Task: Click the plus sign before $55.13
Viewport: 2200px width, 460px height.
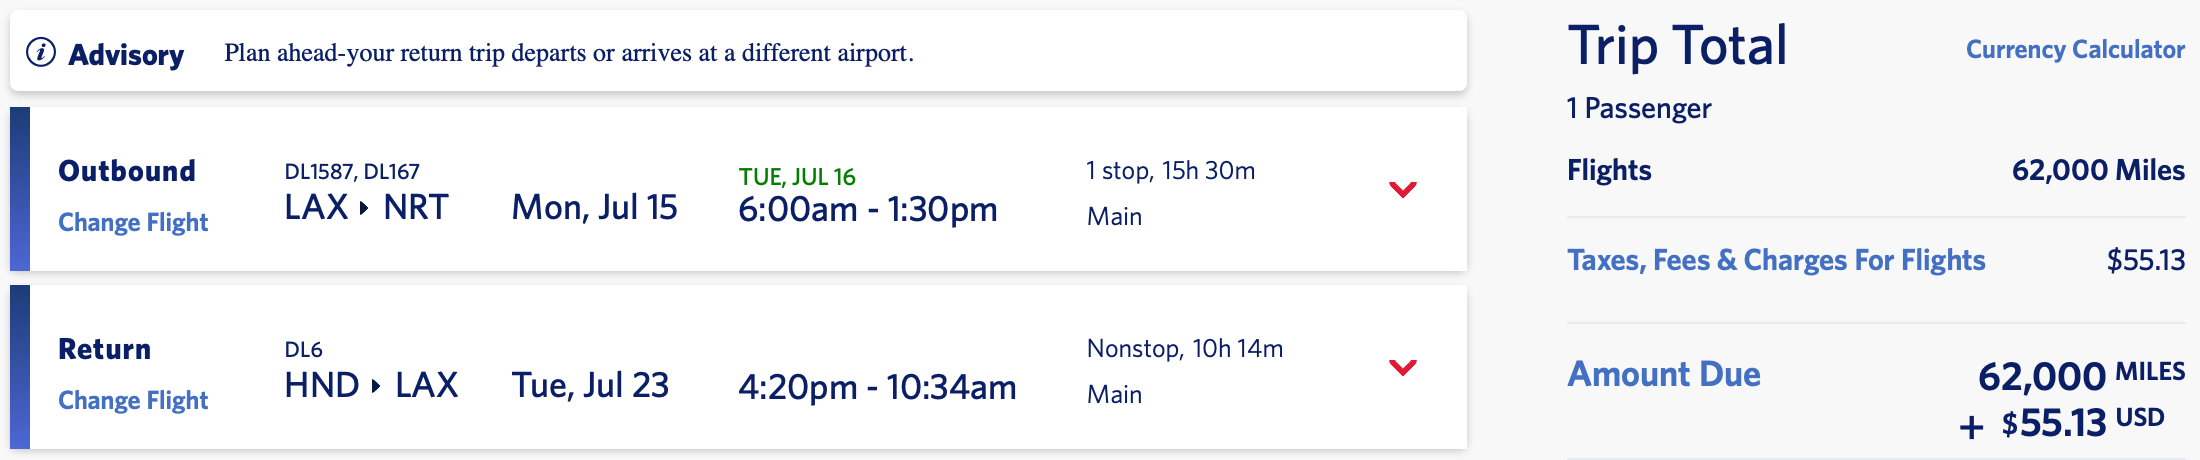Action: [1971, 427]
